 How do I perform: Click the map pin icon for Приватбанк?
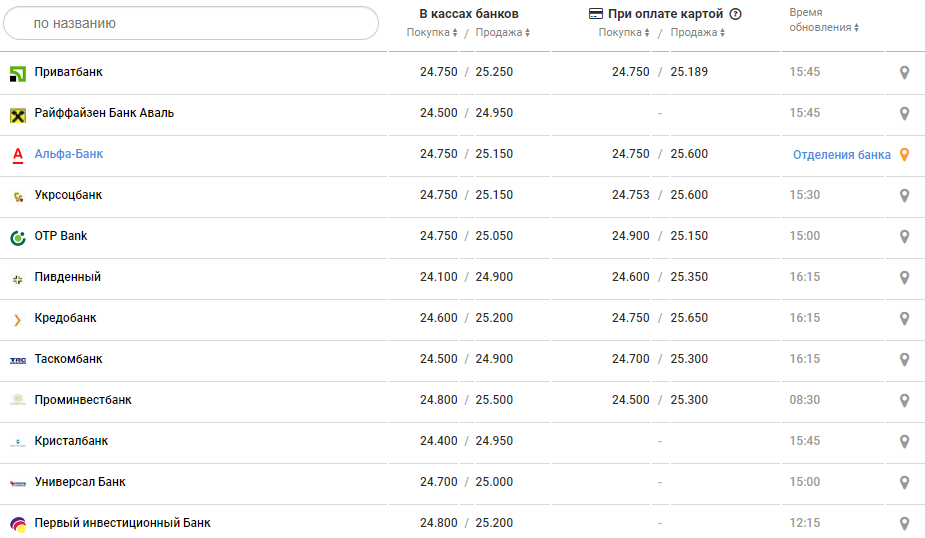pos(904,73)
